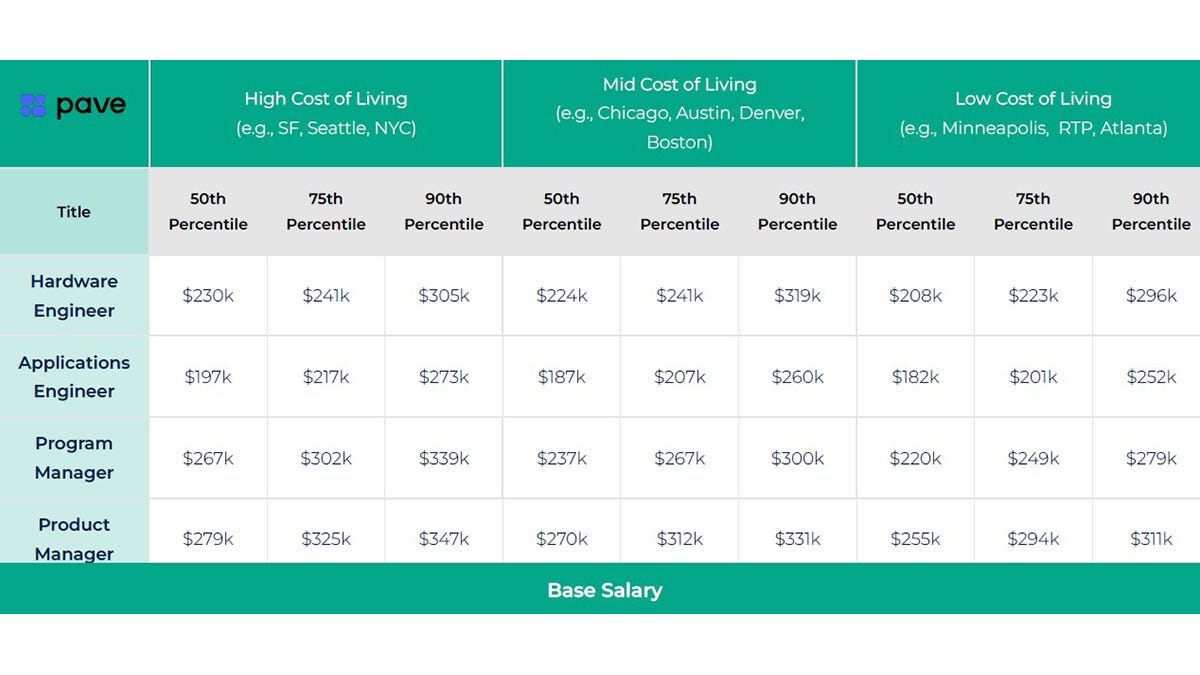Select the $220k Program Manager cell
This screenshot has width=1200, height=675.
pyautogui.click(x=915, y=458)
